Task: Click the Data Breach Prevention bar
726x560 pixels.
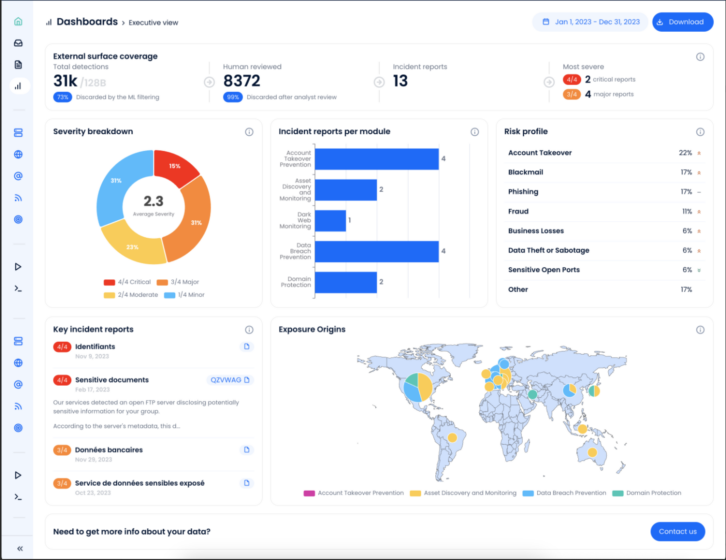Action: click(377, 252)
